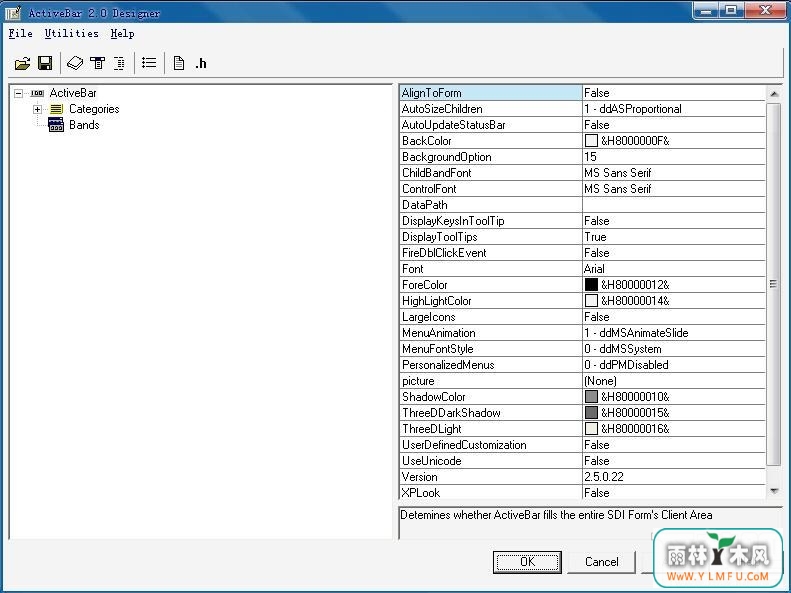Collapse the ActiveBar tree root
This screenshot has width=791, height=593.
click(19, 93)
